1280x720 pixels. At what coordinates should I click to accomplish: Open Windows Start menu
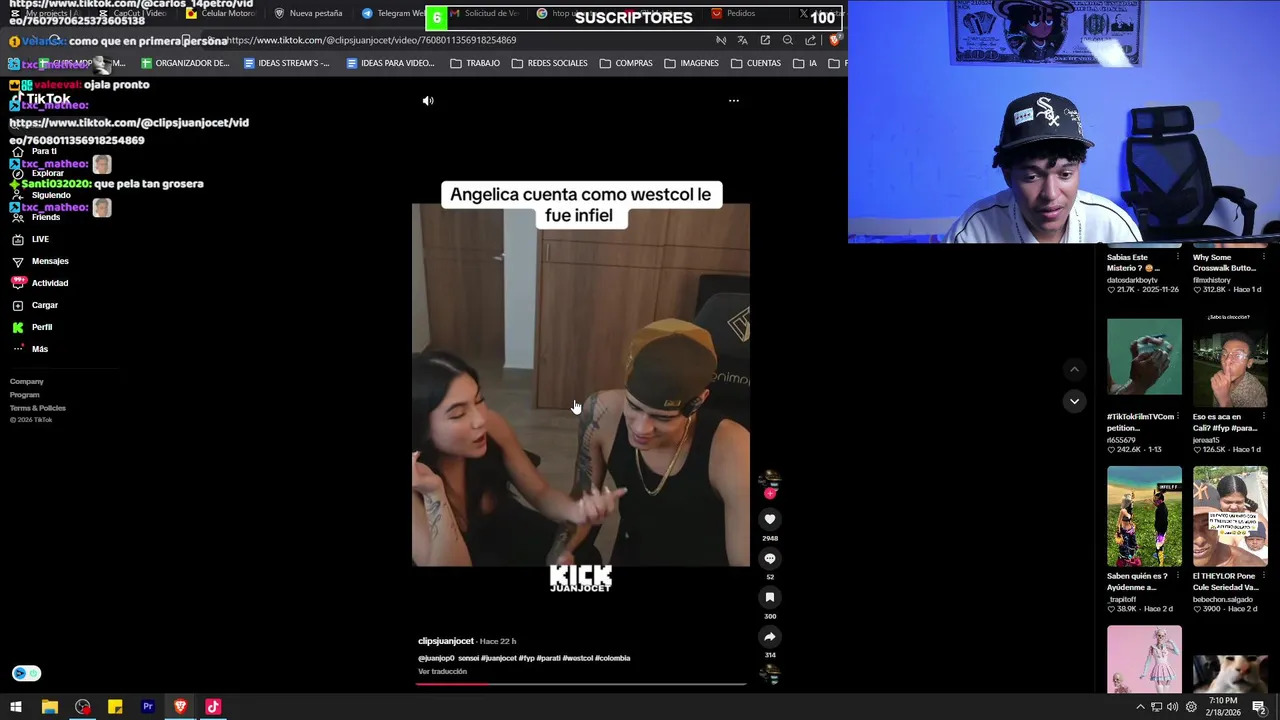pos(16,707)
